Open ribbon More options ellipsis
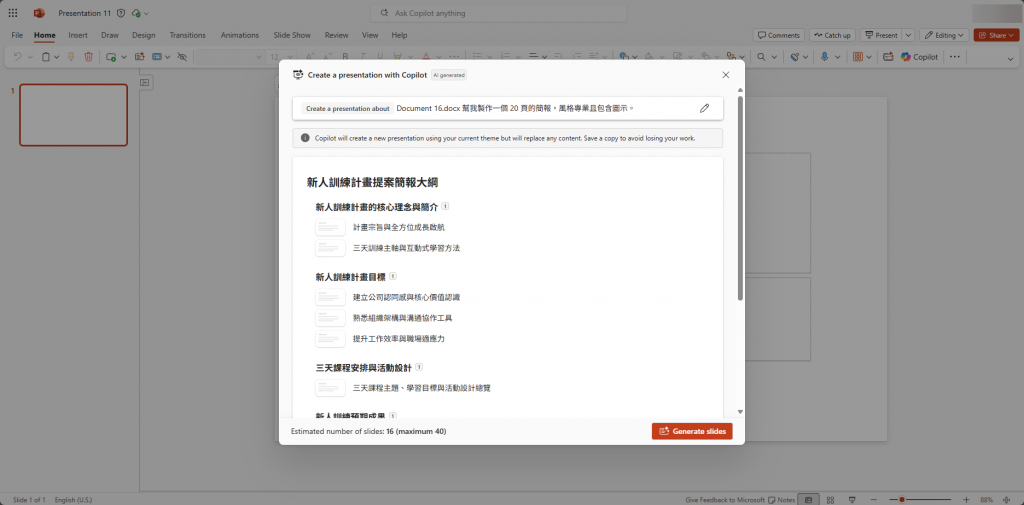 [x=954, y=57]
